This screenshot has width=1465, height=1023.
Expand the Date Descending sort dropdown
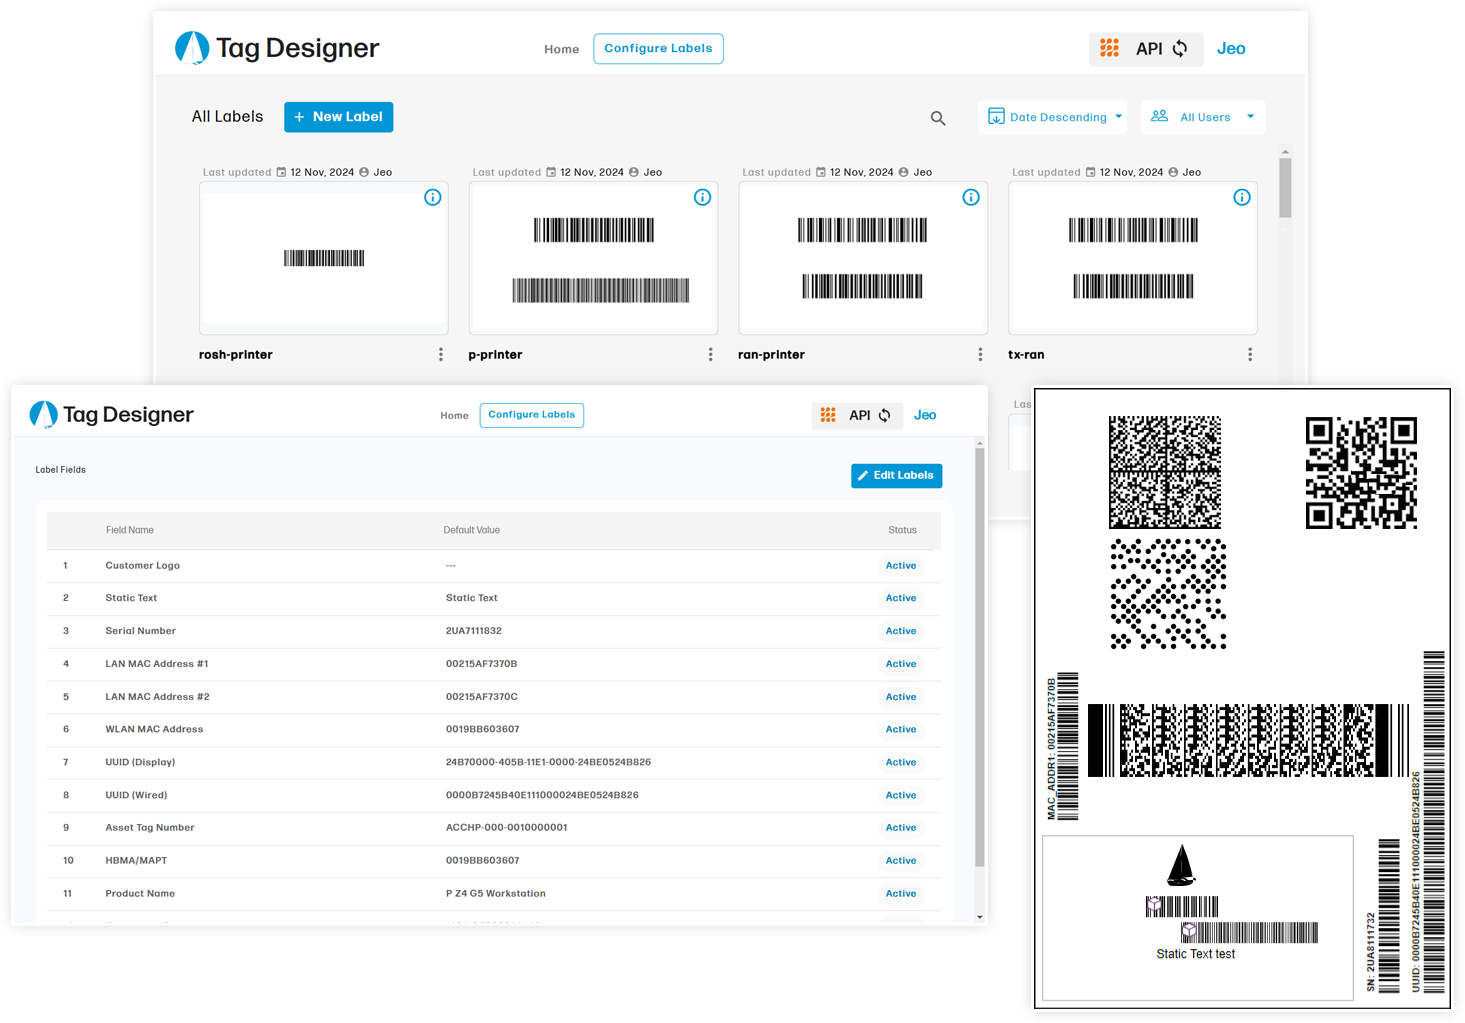click(x=1053, y=117)
